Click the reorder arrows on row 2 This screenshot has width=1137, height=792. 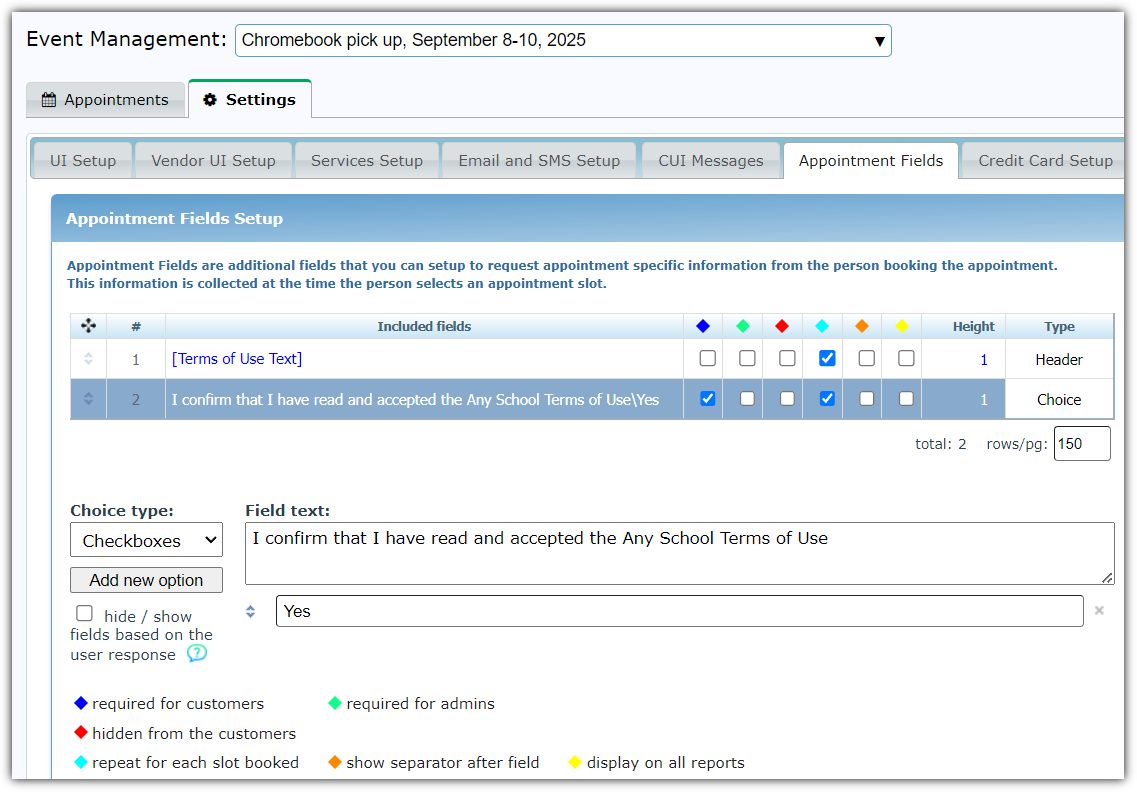88,399
